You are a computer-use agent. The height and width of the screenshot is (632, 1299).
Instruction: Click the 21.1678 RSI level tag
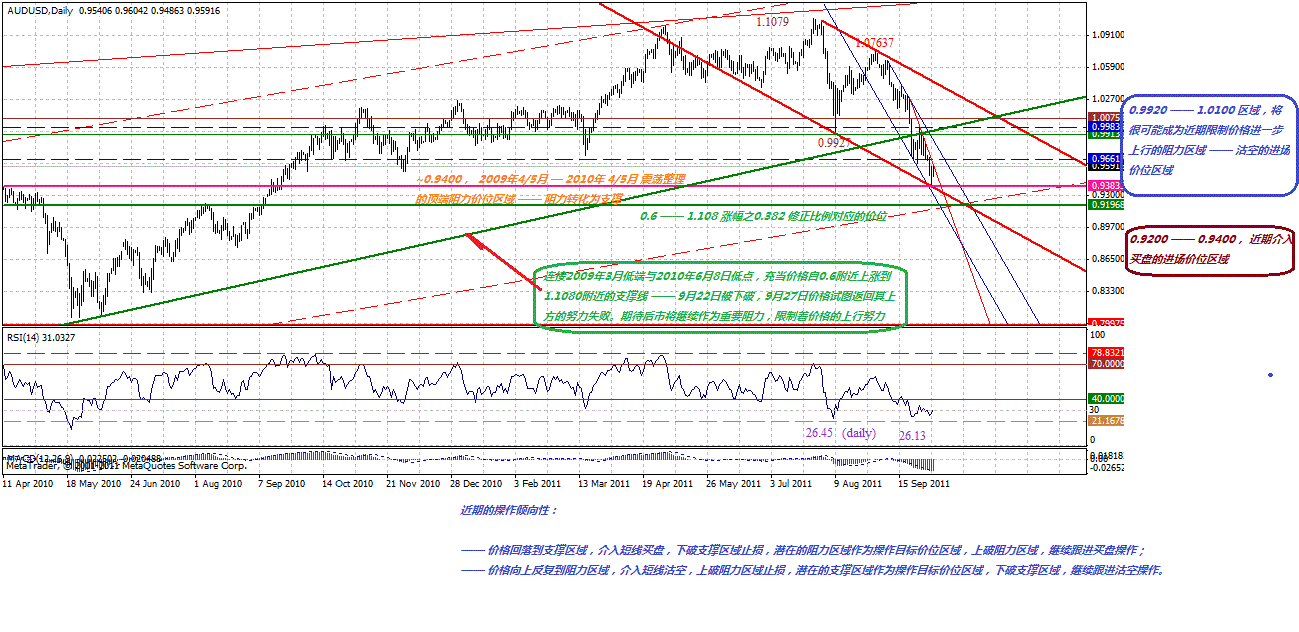point(1105,421)
